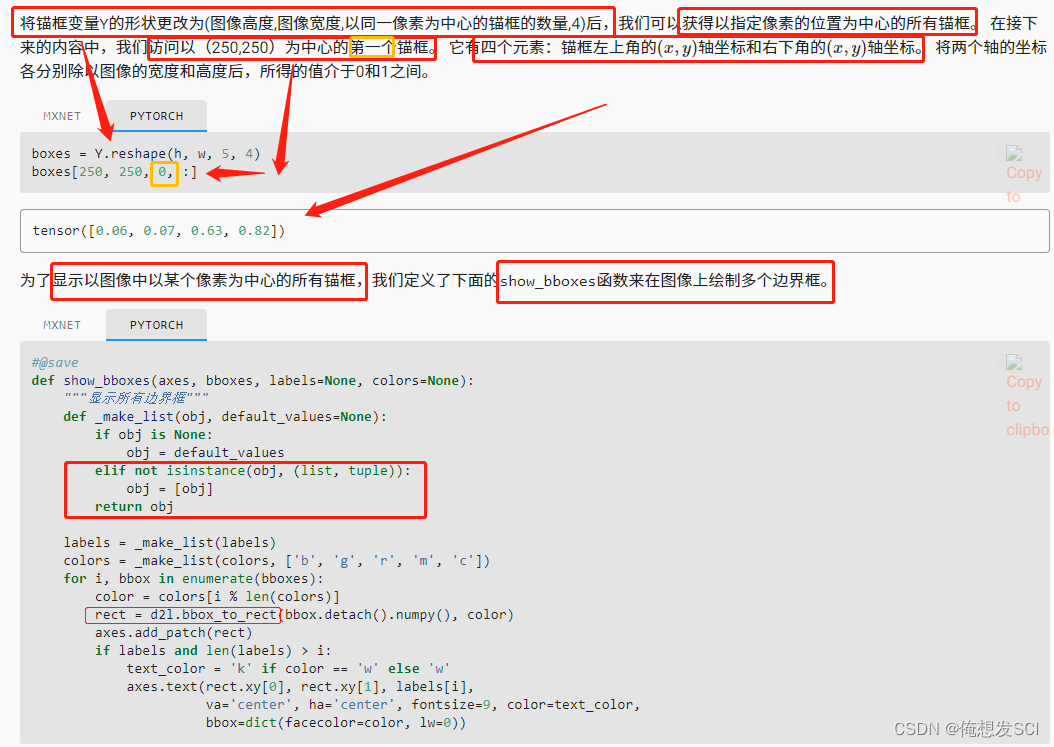
Task: Click the 'labels = _make_list(labels)' line
Action: click(169, 543)
